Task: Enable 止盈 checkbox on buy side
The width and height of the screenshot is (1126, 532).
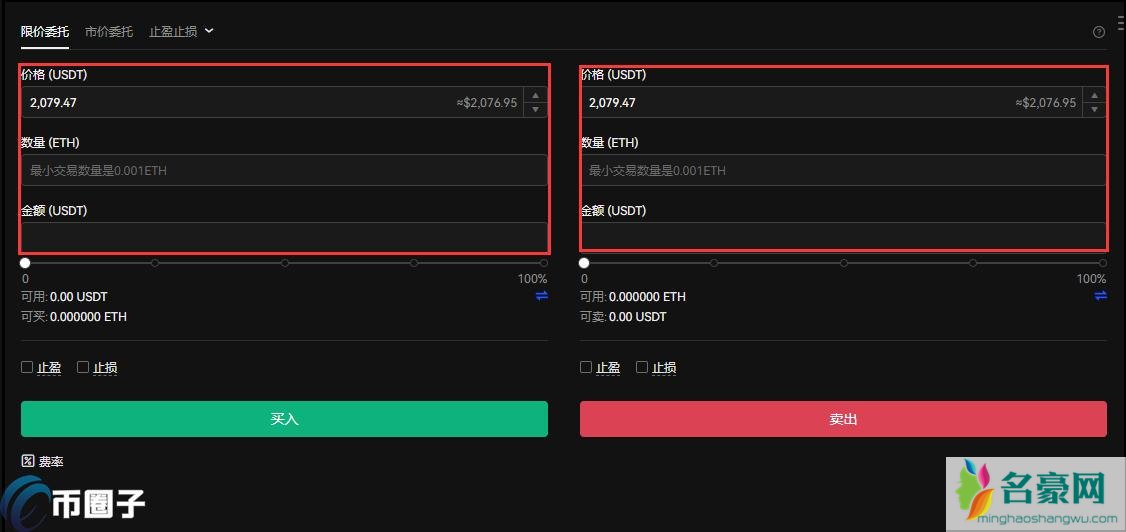Action: pyautogui.click(x=27, y=367)
